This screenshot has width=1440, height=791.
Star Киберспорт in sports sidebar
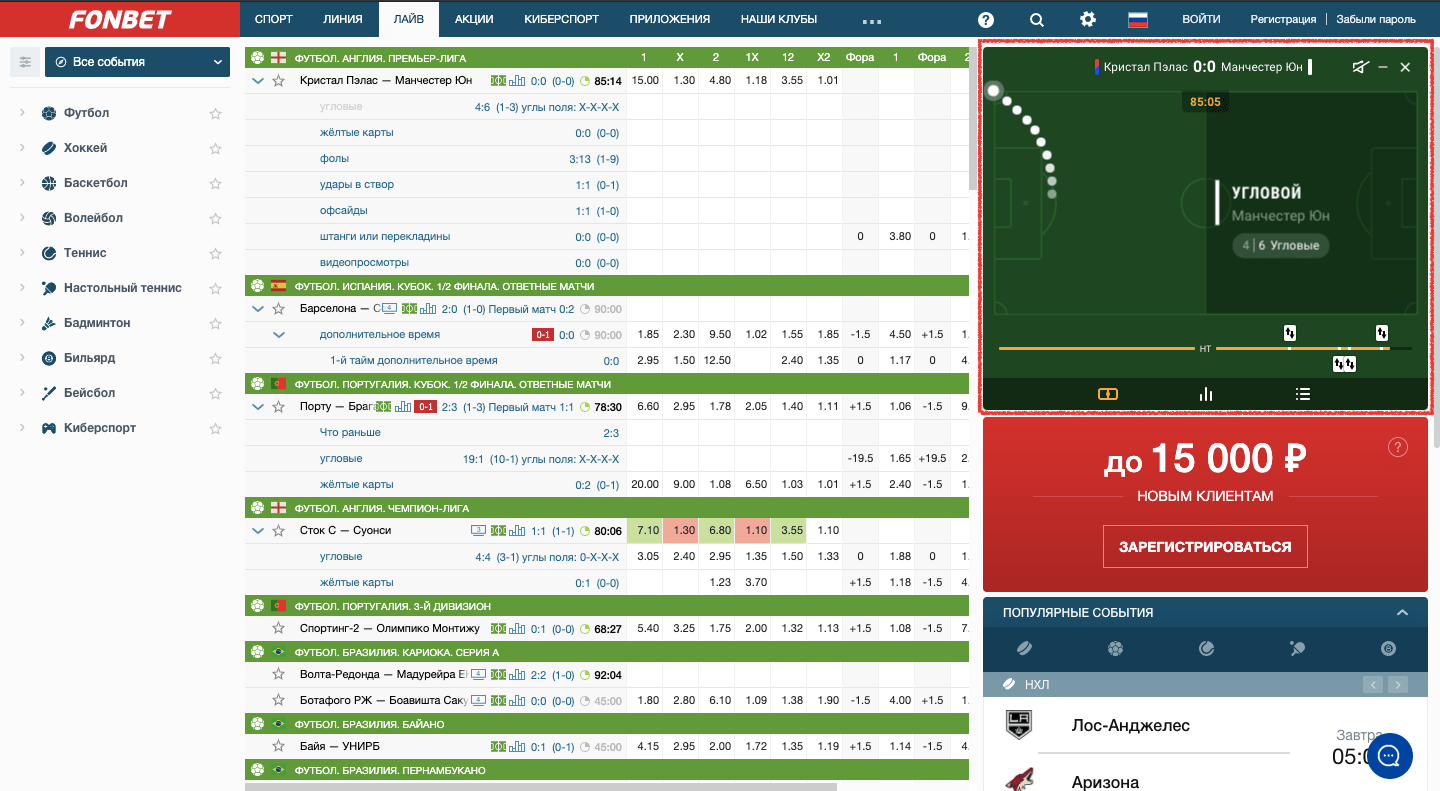pyautogui.click(x=215, y=428)
